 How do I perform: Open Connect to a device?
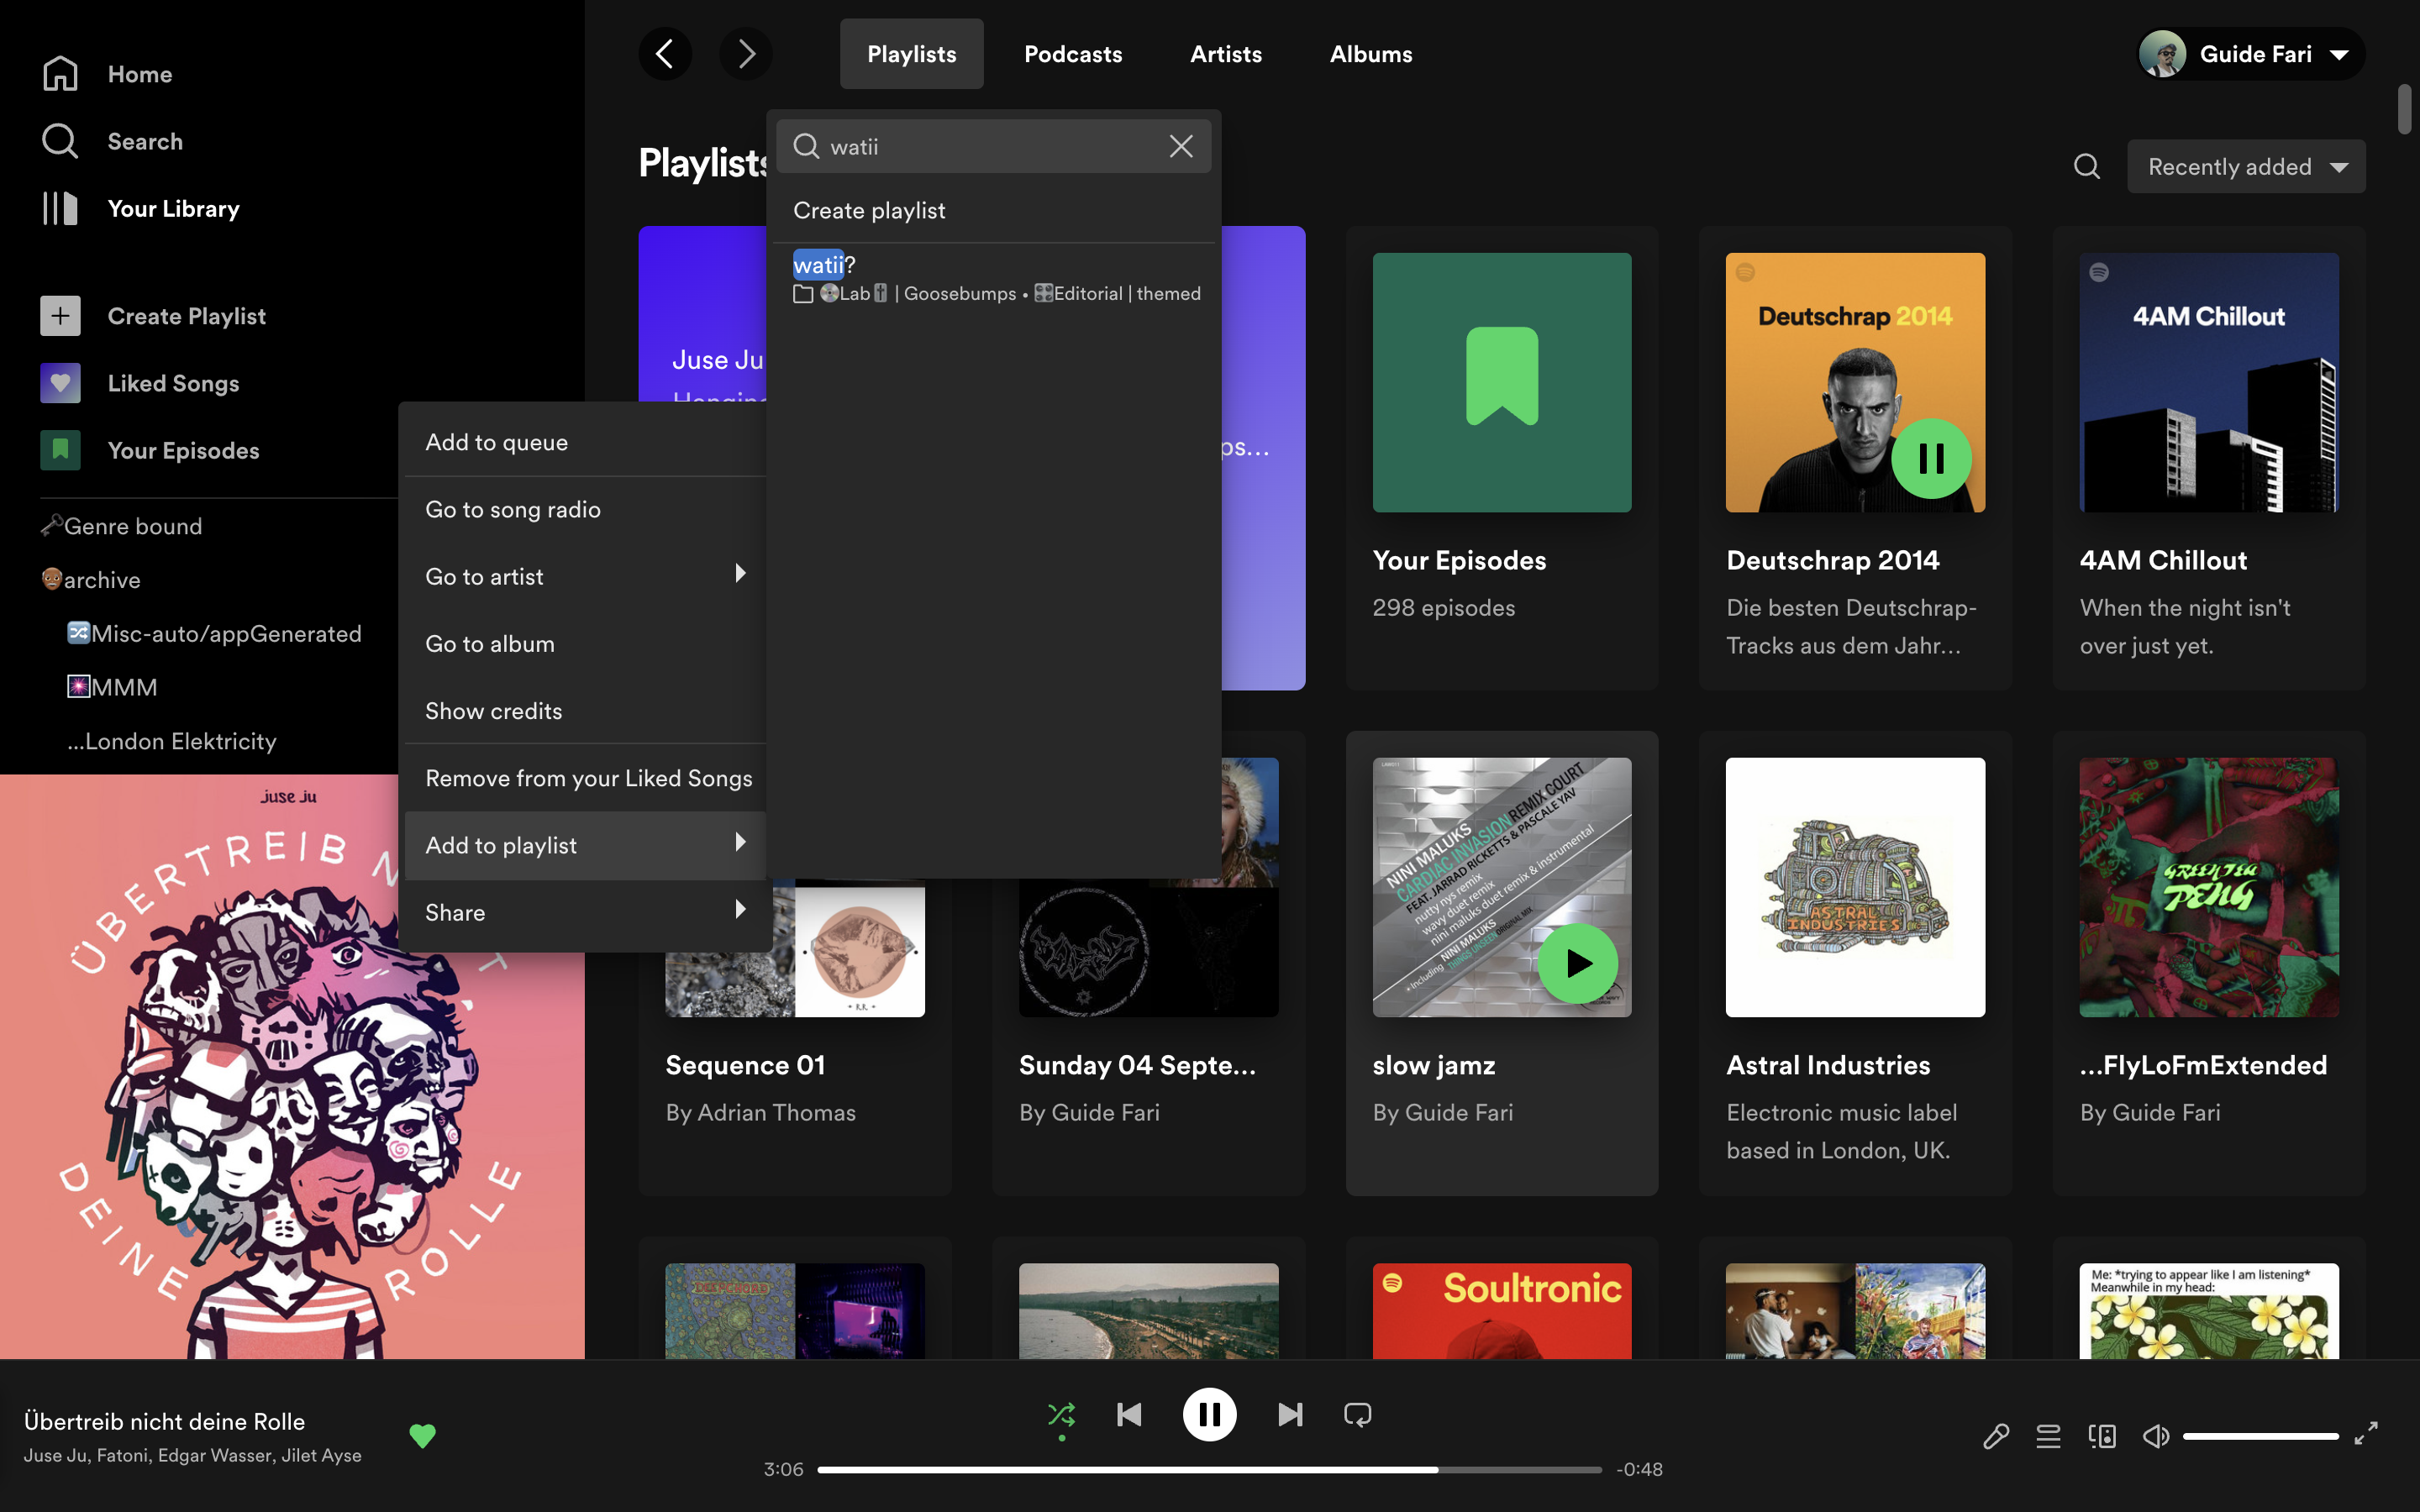pyautogui.click(x=2102, y=1436)
